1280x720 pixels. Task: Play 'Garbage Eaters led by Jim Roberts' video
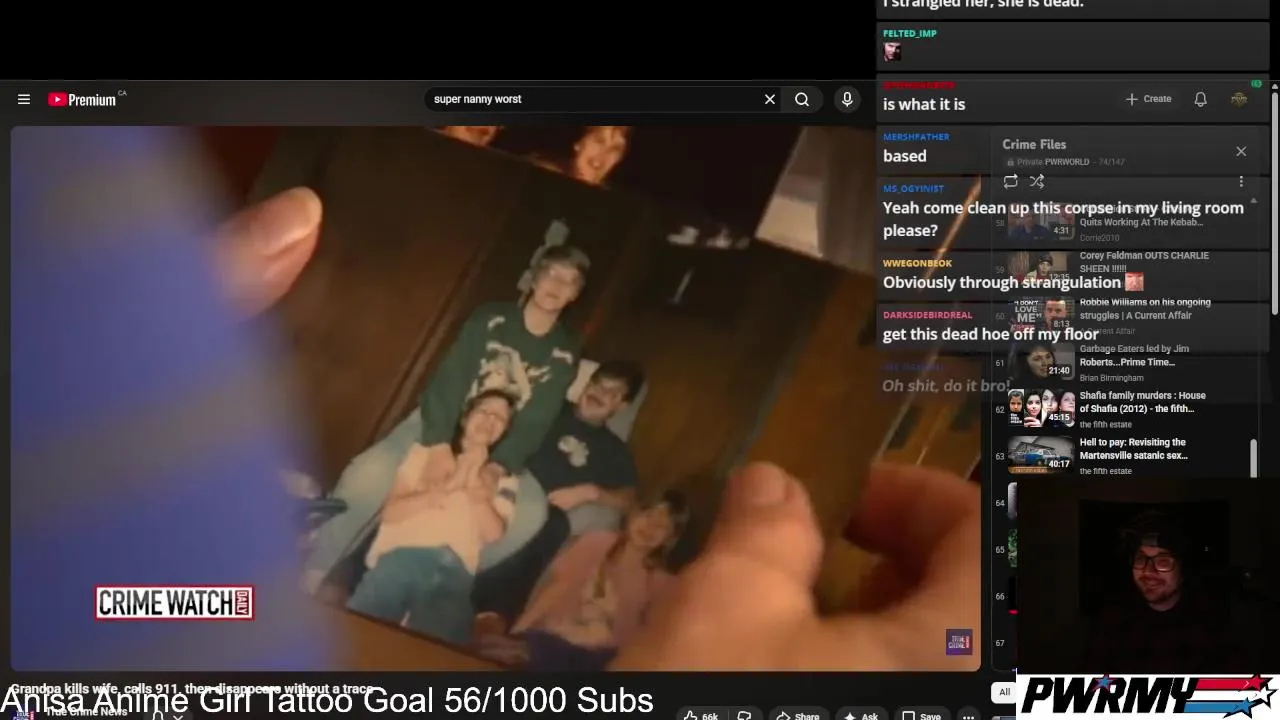coord(1134,355)
